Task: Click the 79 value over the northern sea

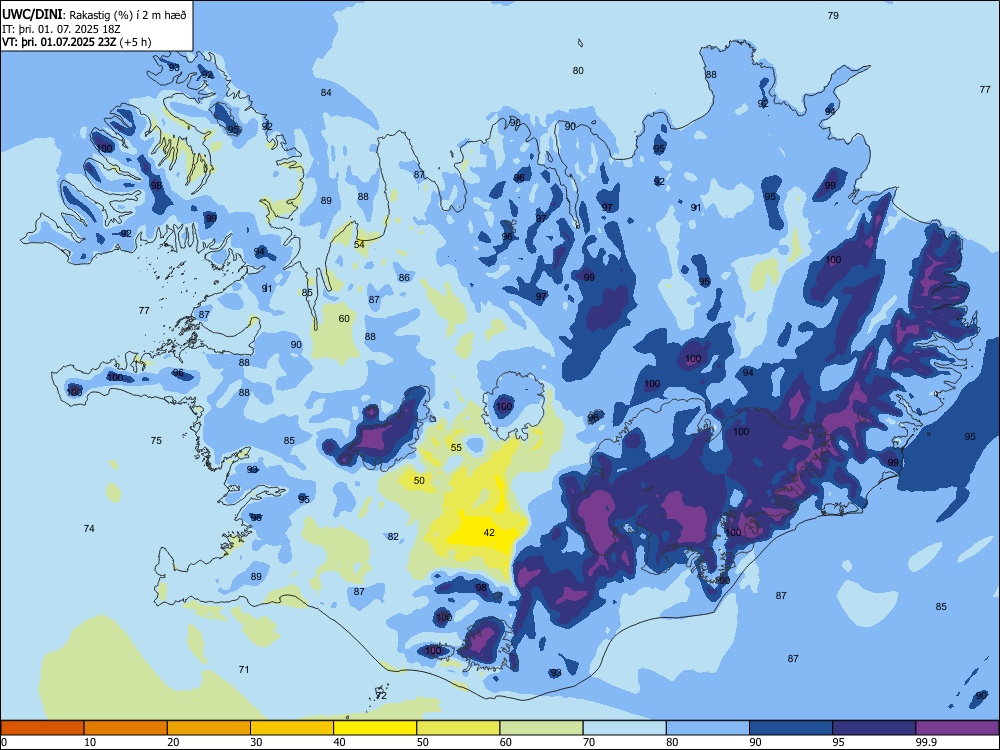Action: (833, 16)
